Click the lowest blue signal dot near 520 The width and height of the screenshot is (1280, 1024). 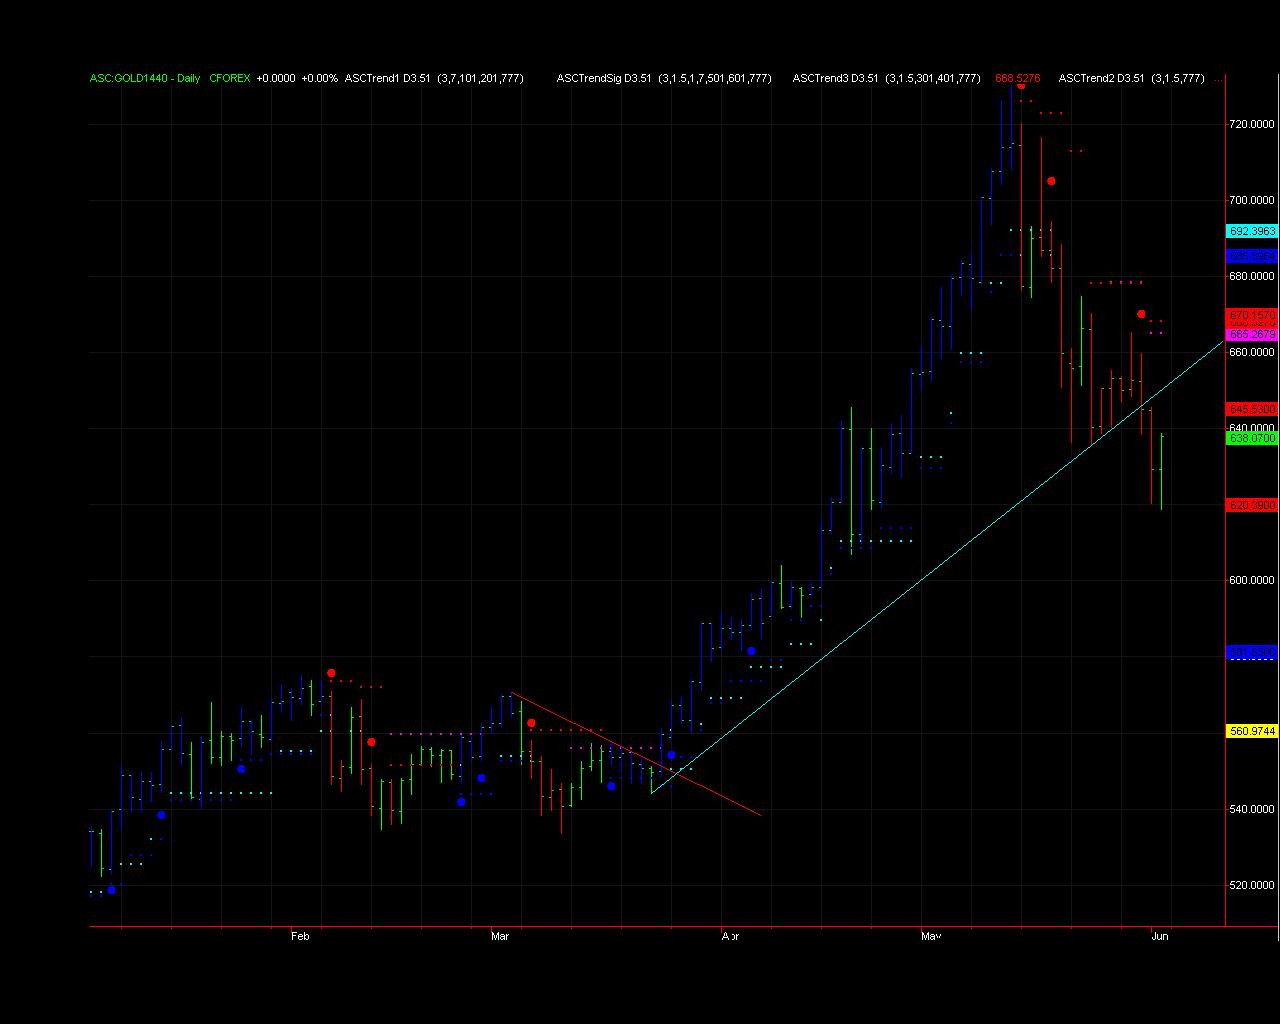click(x=111, y=889)
